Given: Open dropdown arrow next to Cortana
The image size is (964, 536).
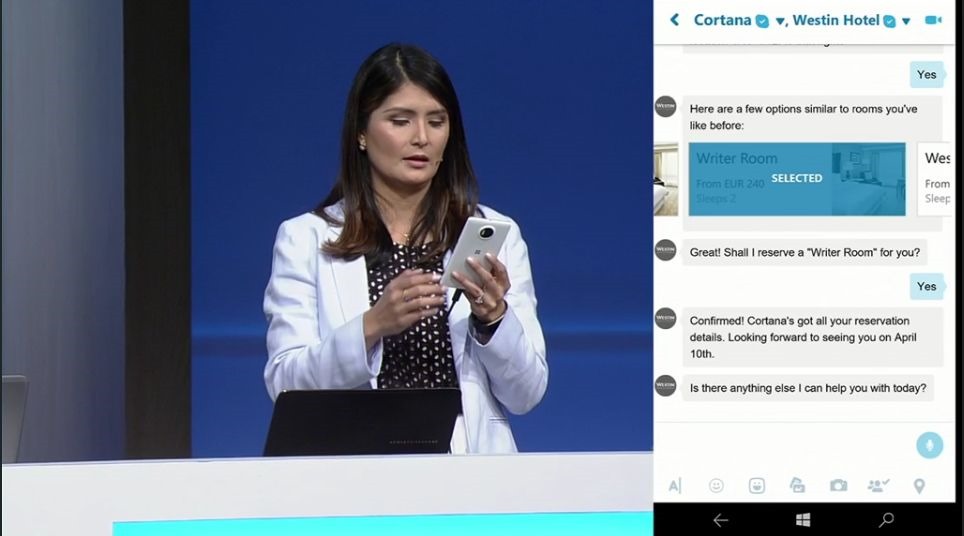Looking at the screenshot, I should pos(780,22).
